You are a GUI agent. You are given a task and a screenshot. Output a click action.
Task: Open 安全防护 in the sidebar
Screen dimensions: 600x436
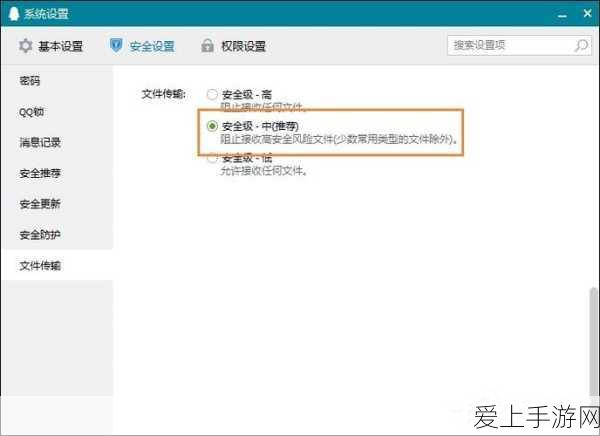pyautogui.click(x=57, y=234)
